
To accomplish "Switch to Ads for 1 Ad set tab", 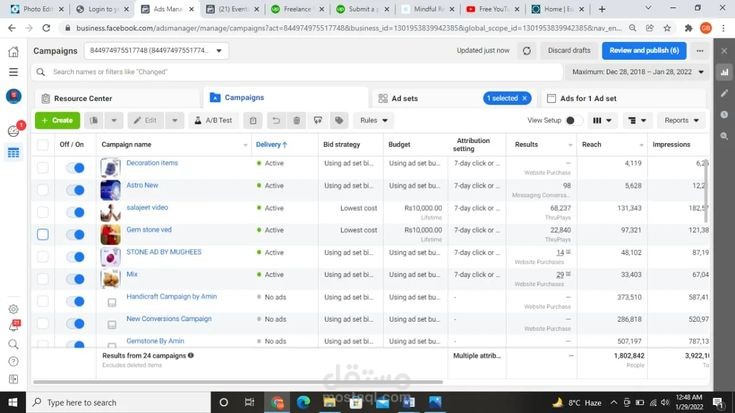I will coord(623,98).
